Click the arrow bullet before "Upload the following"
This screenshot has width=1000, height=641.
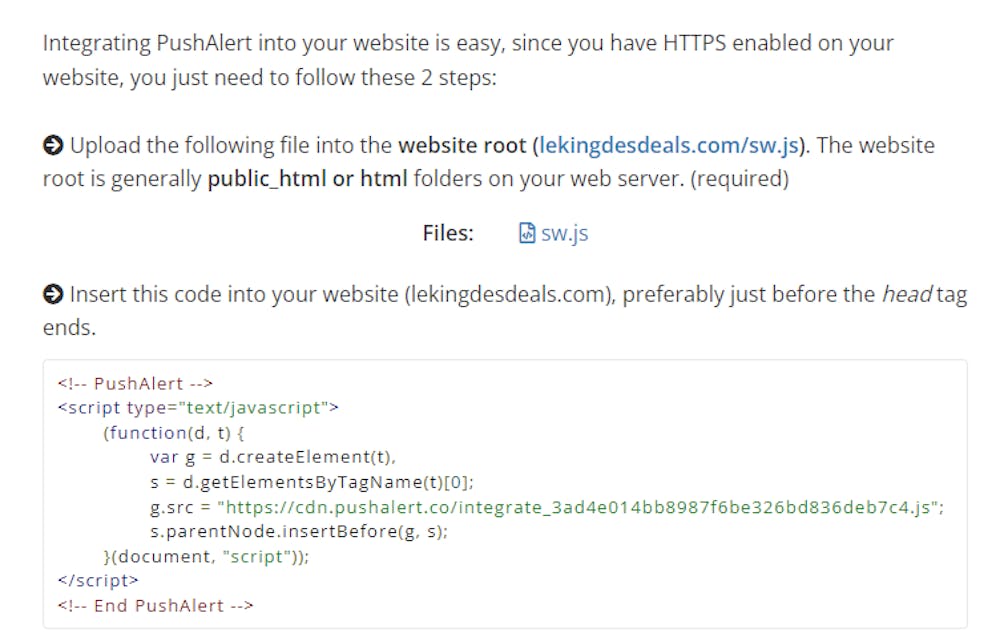click(52, 146)
